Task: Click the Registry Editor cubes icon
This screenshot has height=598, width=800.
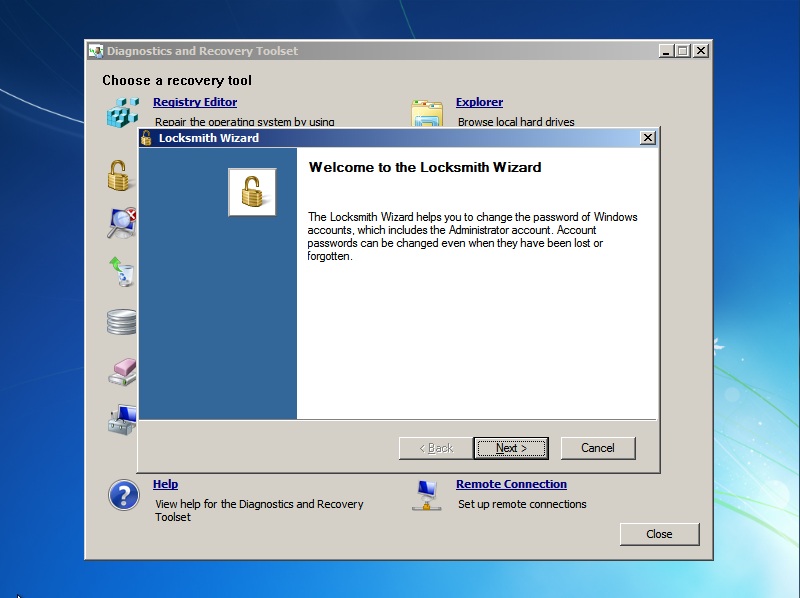Action: click(122, 112)
